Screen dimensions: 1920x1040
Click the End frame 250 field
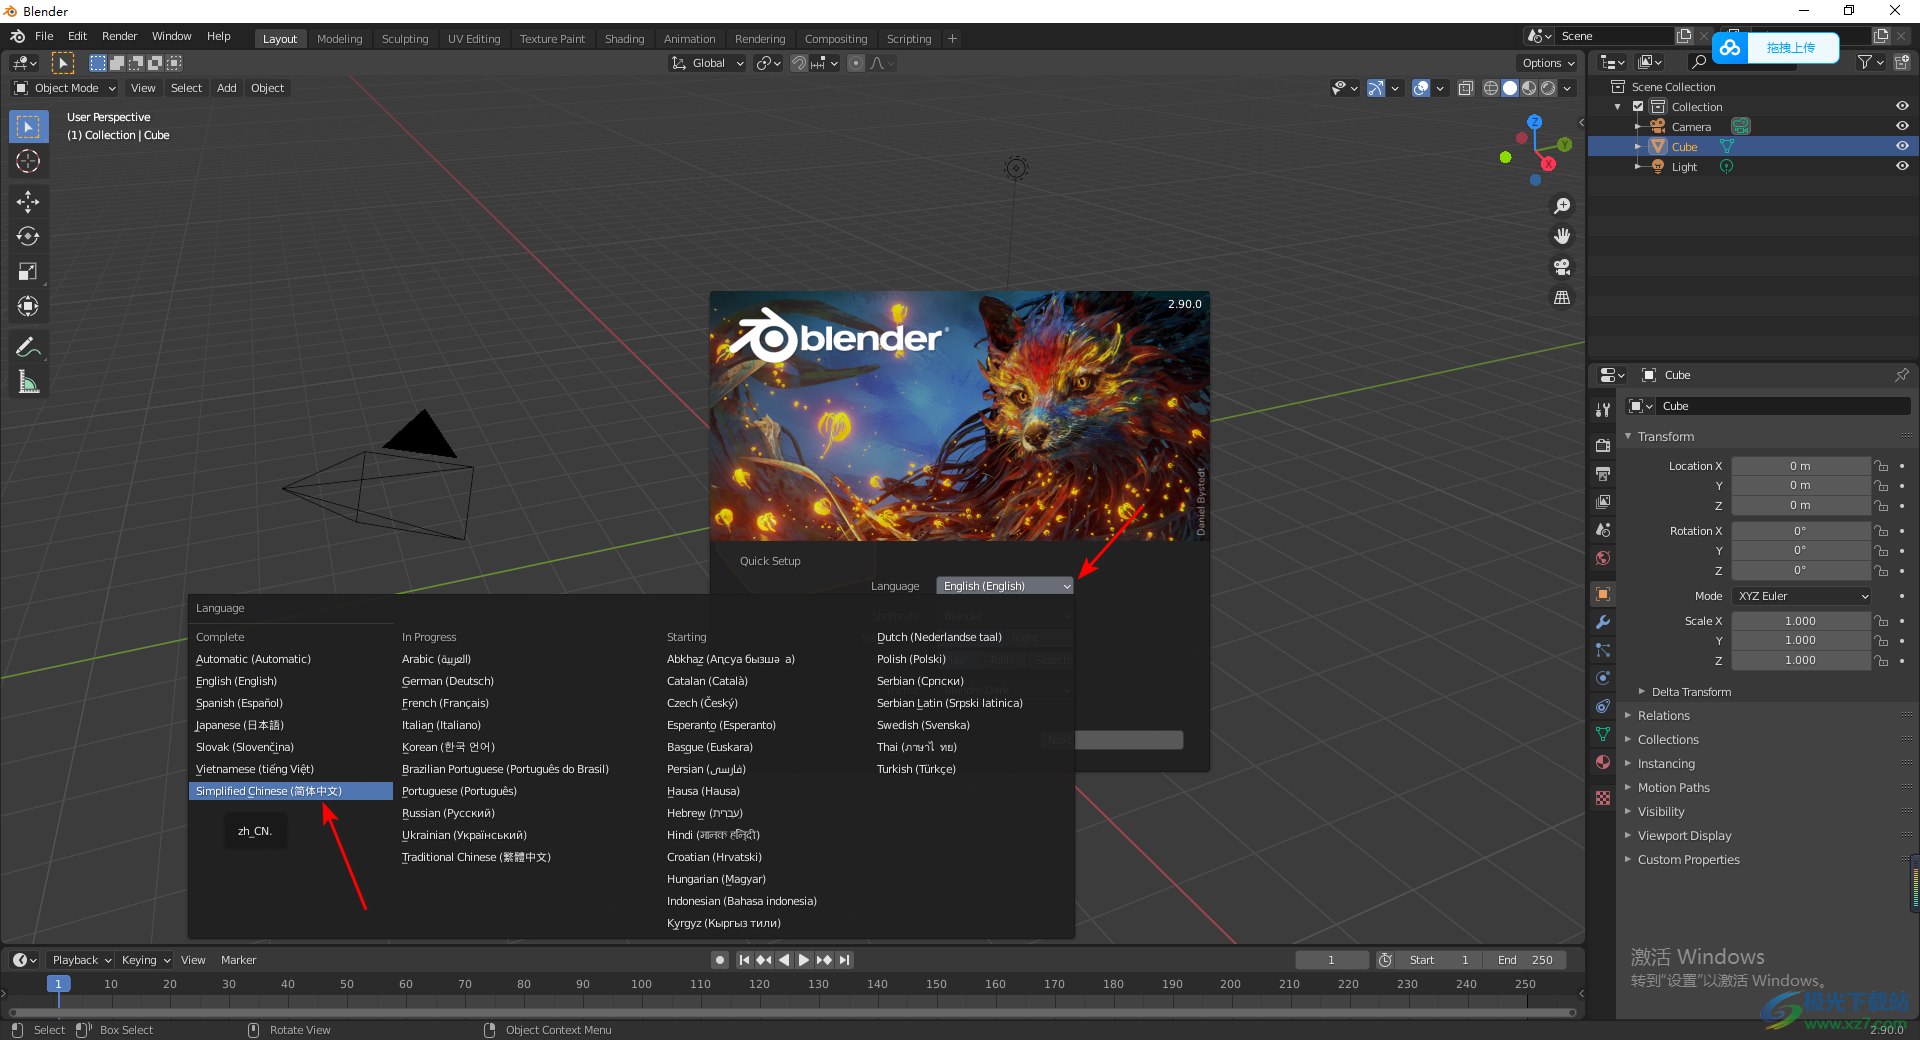click(1526, 960)
